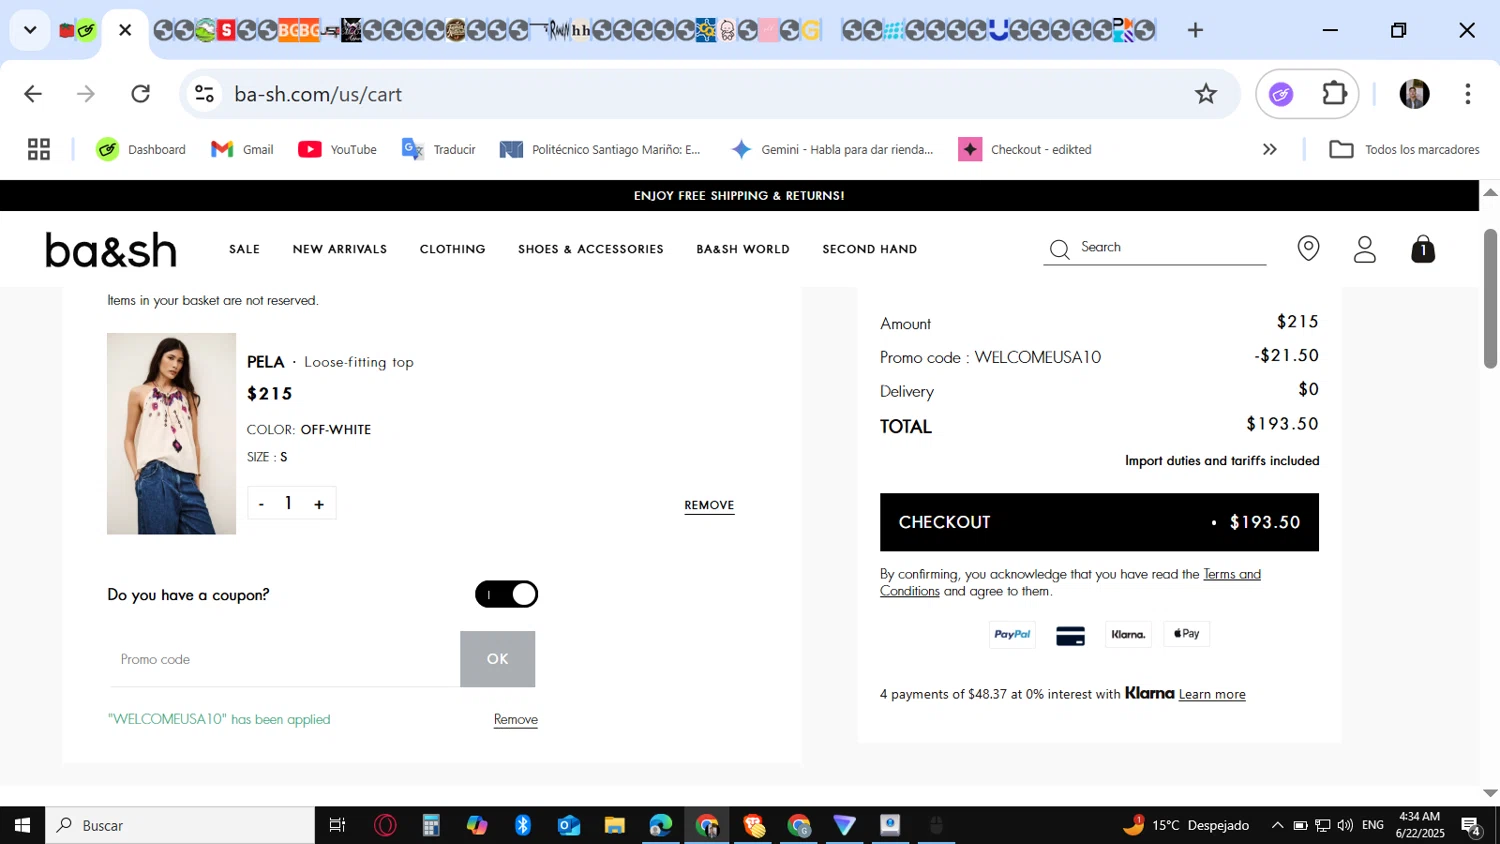Open the SHOES & ACCESSORIES menu
Screen dimensions: 1500x844
tap(591, 249)
